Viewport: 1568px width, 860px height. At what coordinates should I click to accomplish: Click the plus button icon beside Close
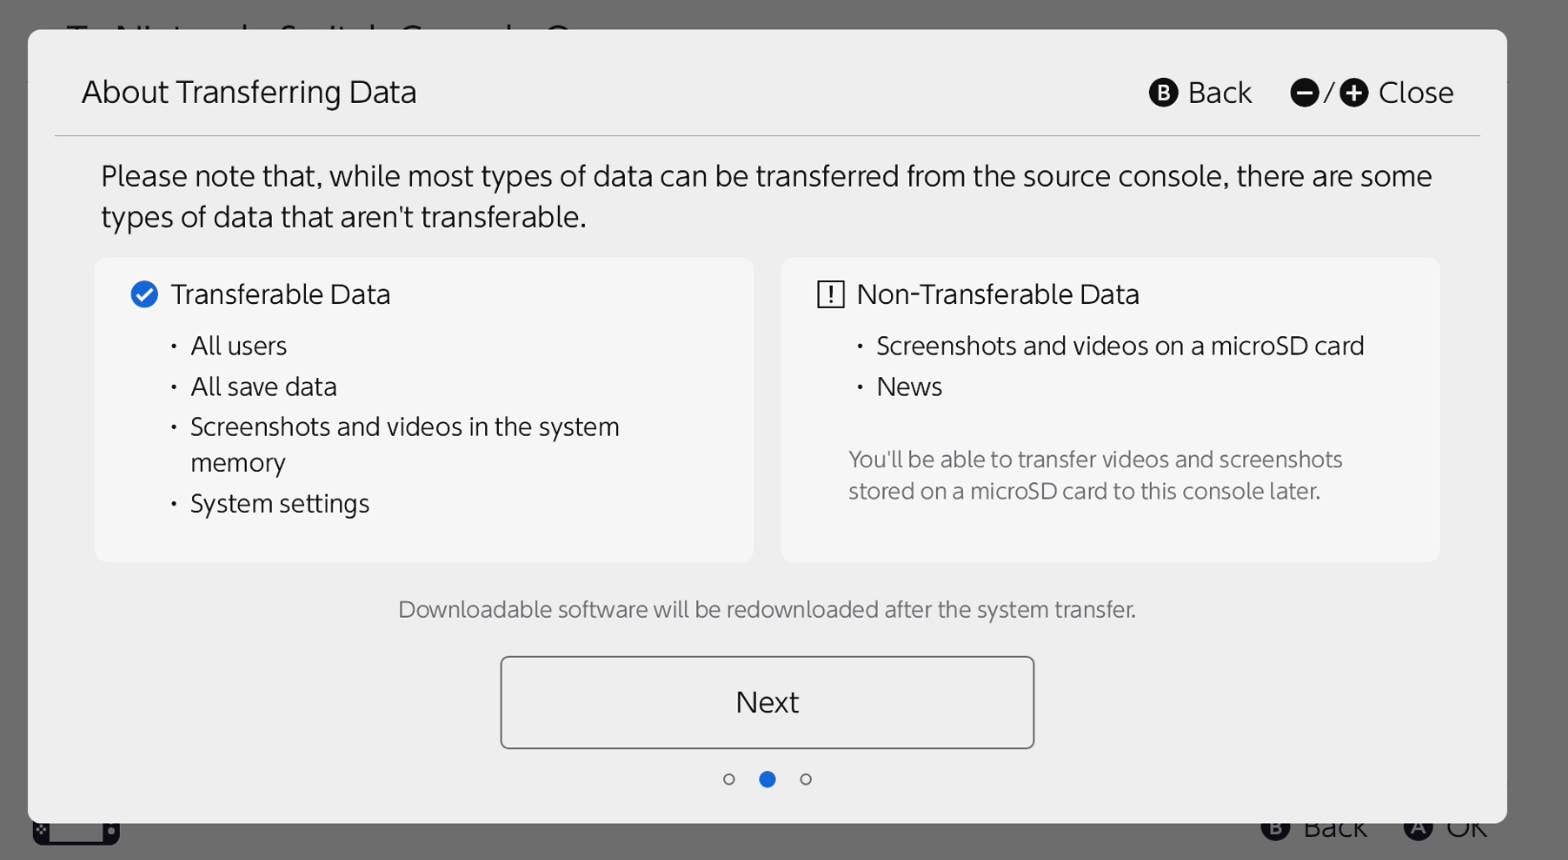(x=1353, y=93)
